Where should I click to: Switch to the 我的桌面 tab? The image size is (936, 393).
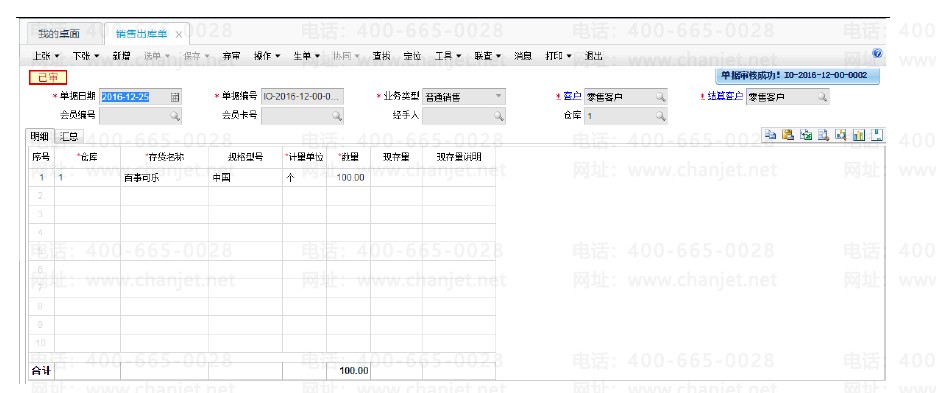[x=58, y=34]
